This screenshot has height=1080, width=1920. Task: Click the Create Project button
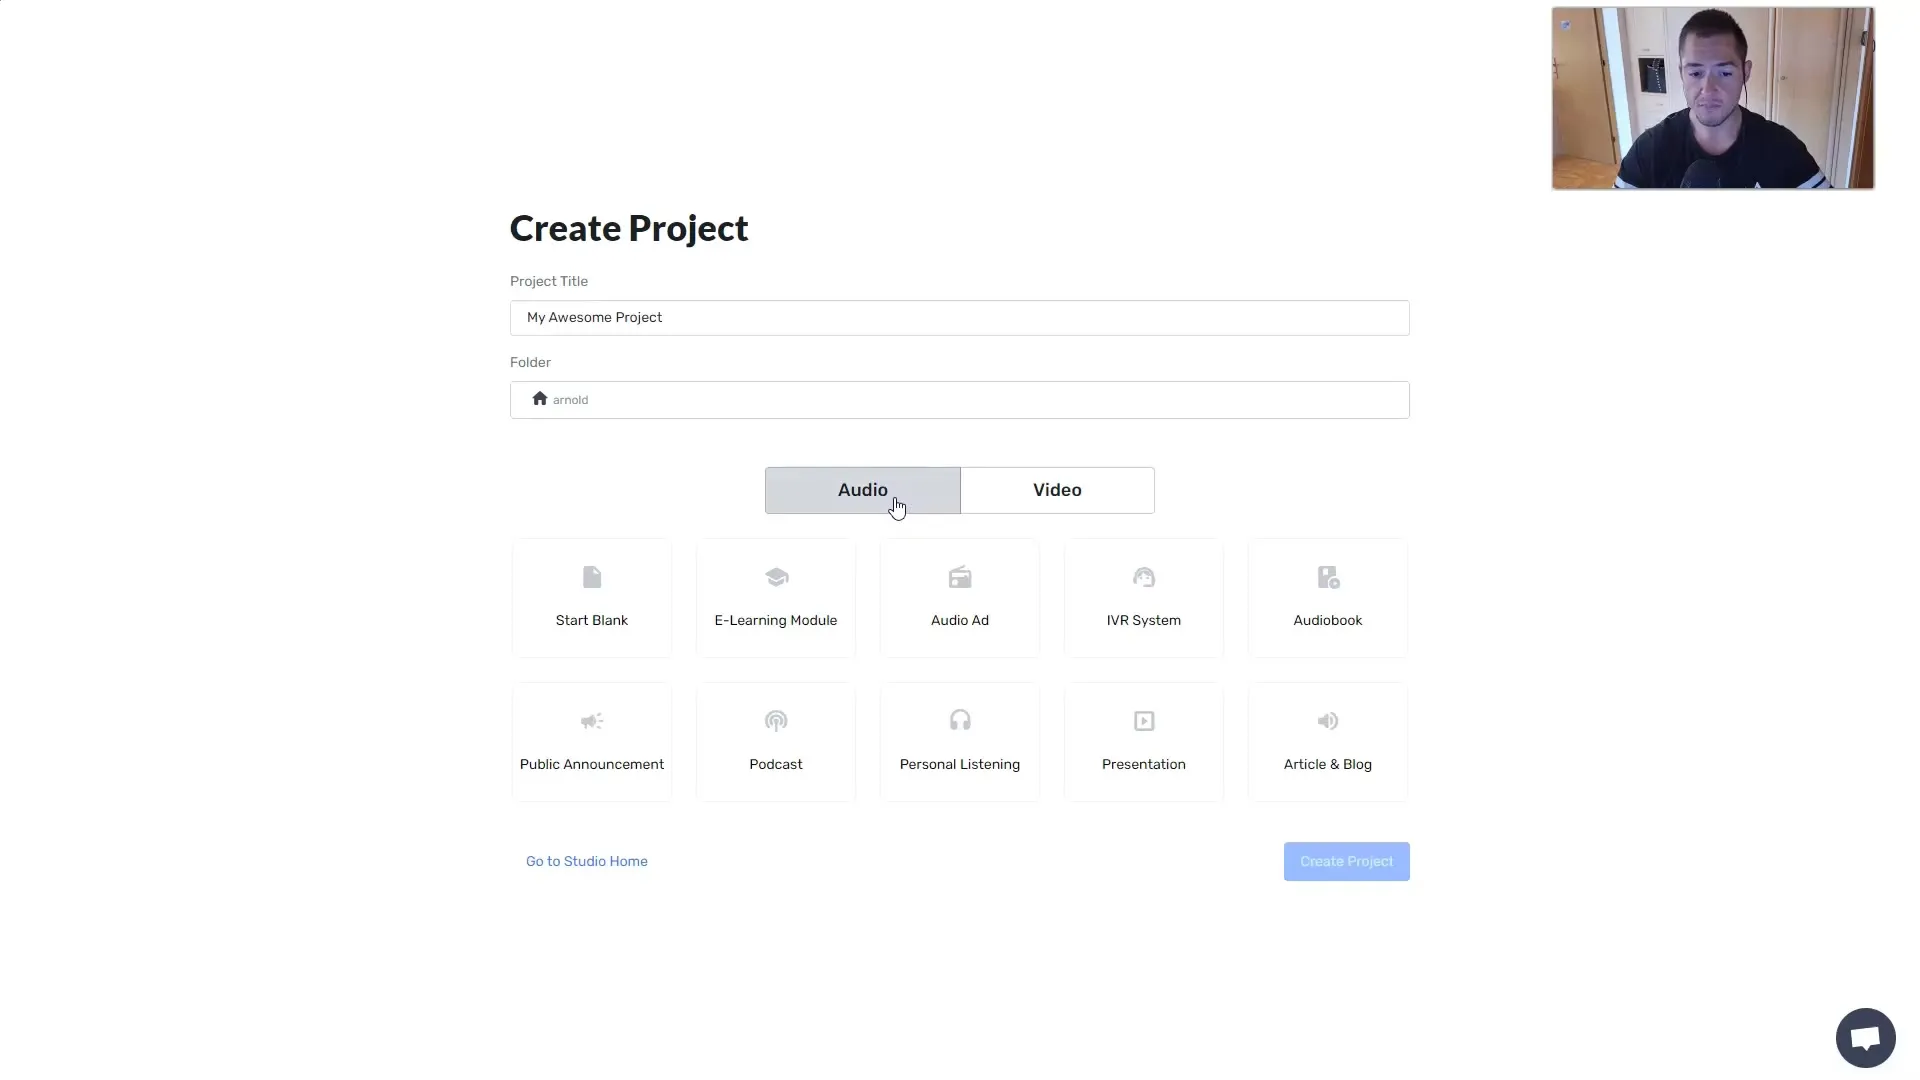[1346, 861]
